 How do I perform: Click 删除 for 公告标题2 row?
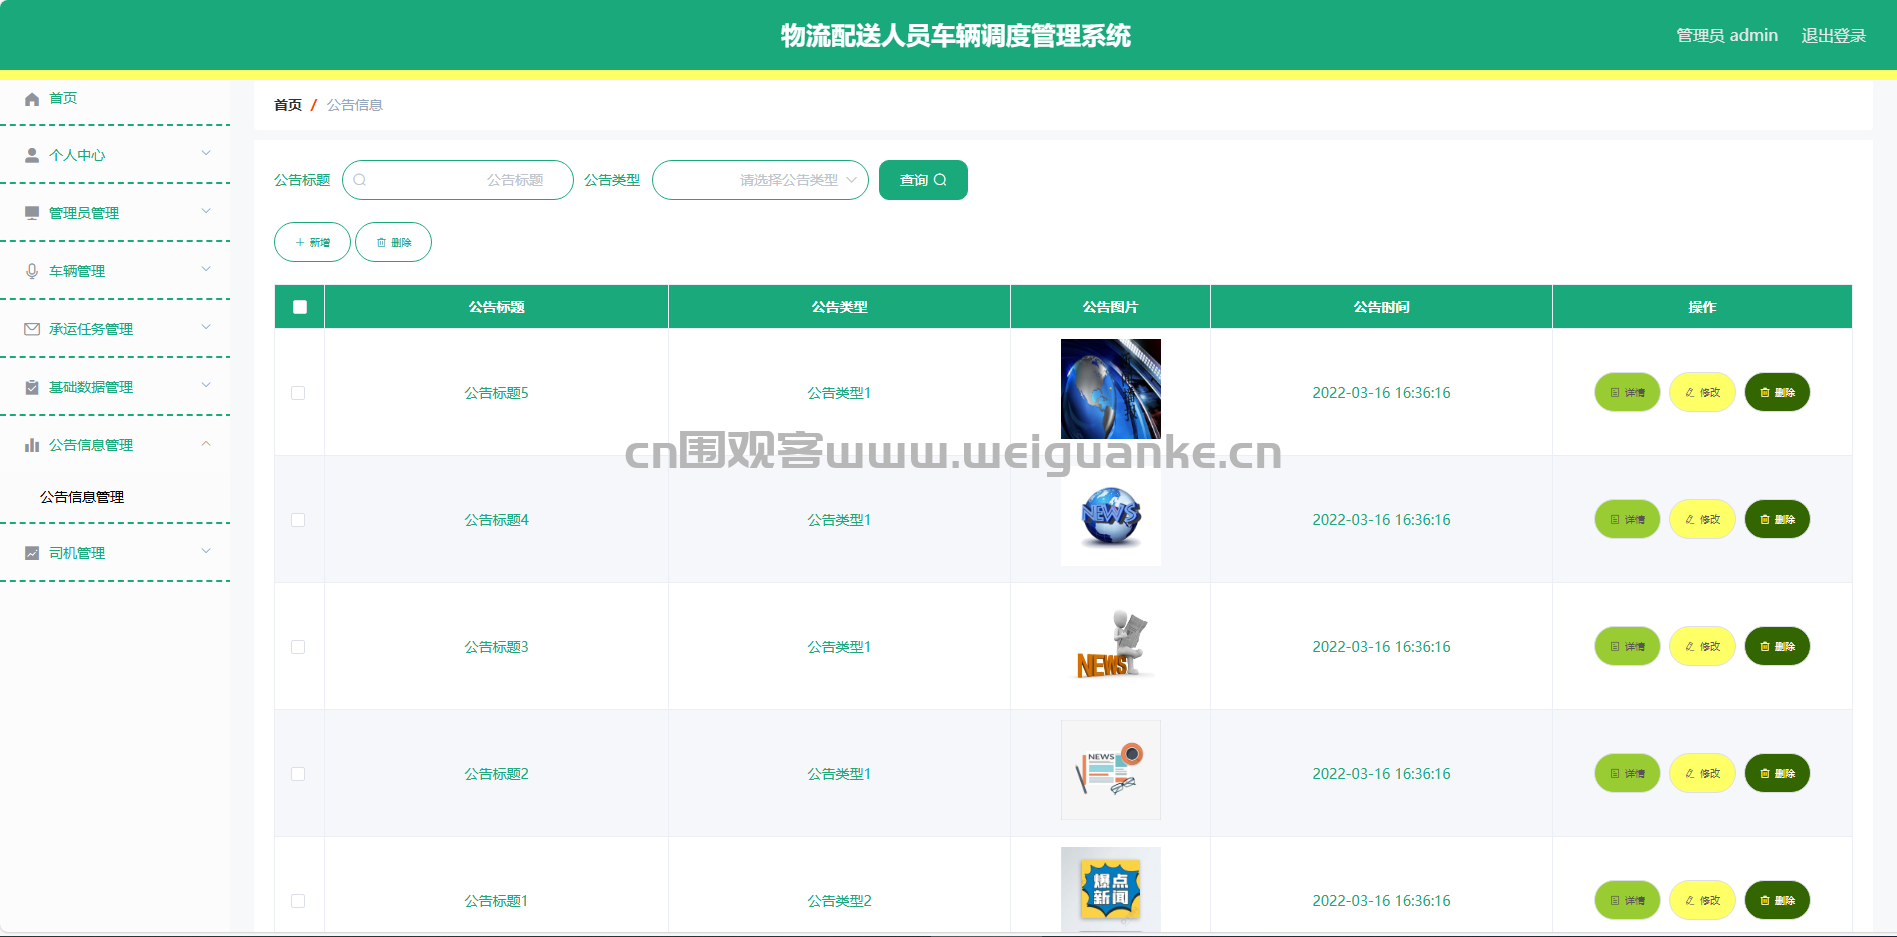point(1777,773)
